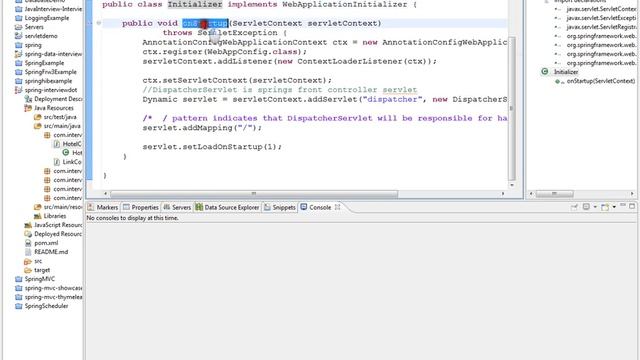Switch to Data Source Explorer tab
Viewport: 640px width, 360px height.
(x=227, y=207)
